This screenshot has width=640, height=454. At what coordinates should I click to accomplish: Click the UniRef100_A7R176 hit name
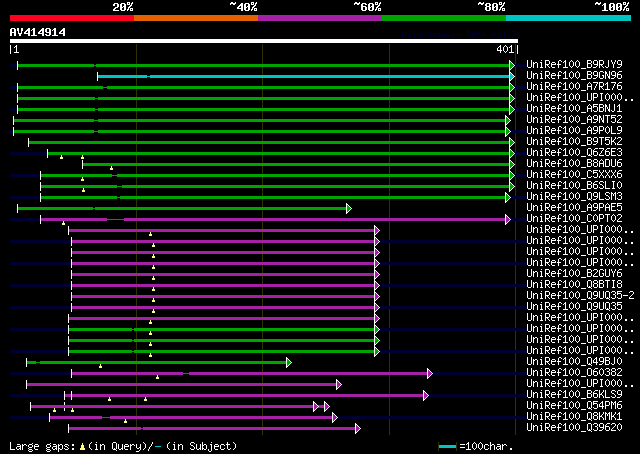pyautogui.click(x=575, y=86)
